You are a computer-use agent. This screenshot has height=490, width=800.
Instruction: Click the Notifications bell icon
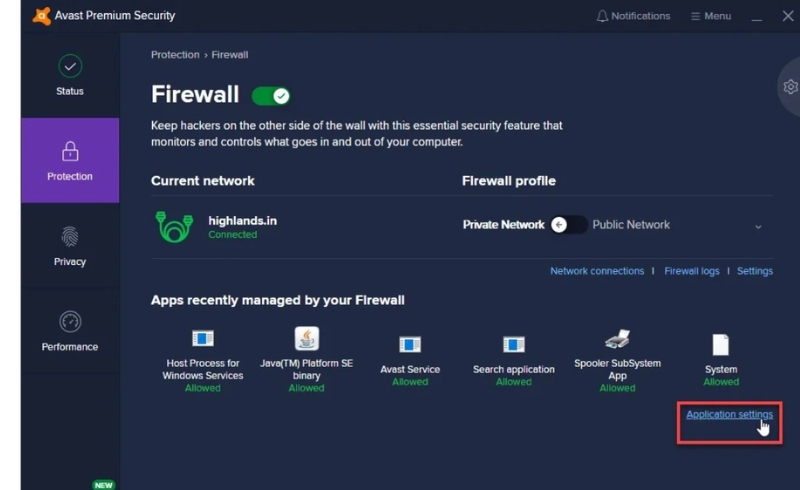click(602, 16)
